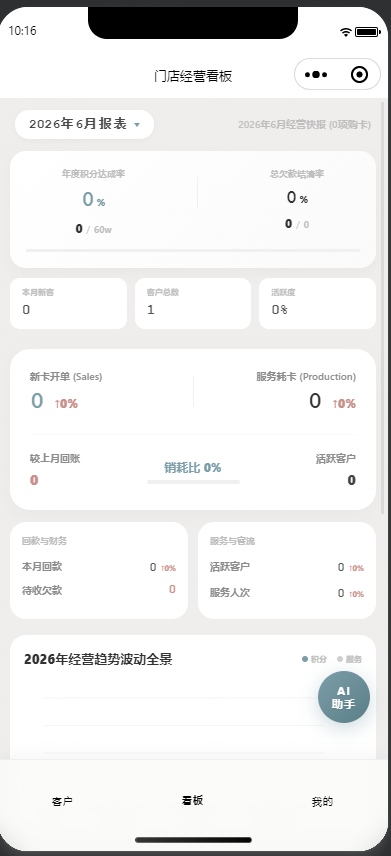391x856 pixels.
Task: Open the 客户总数 stat card
Action: 193,304
